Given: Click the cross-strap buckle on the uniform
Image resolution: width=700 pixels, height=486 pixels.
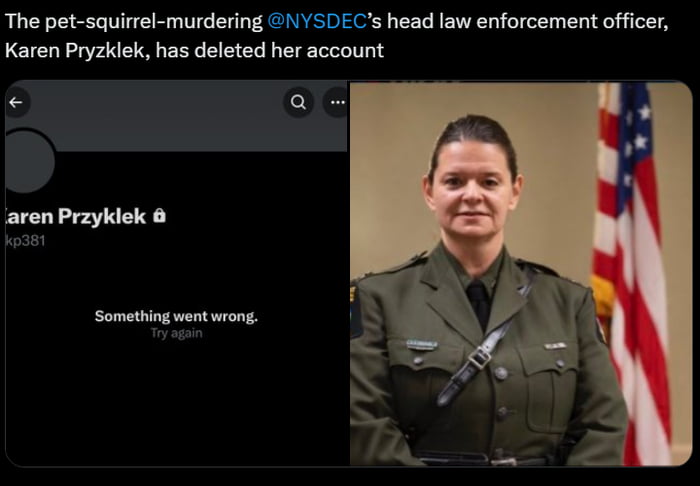Looking at the screenshot, I should (479, 357).
